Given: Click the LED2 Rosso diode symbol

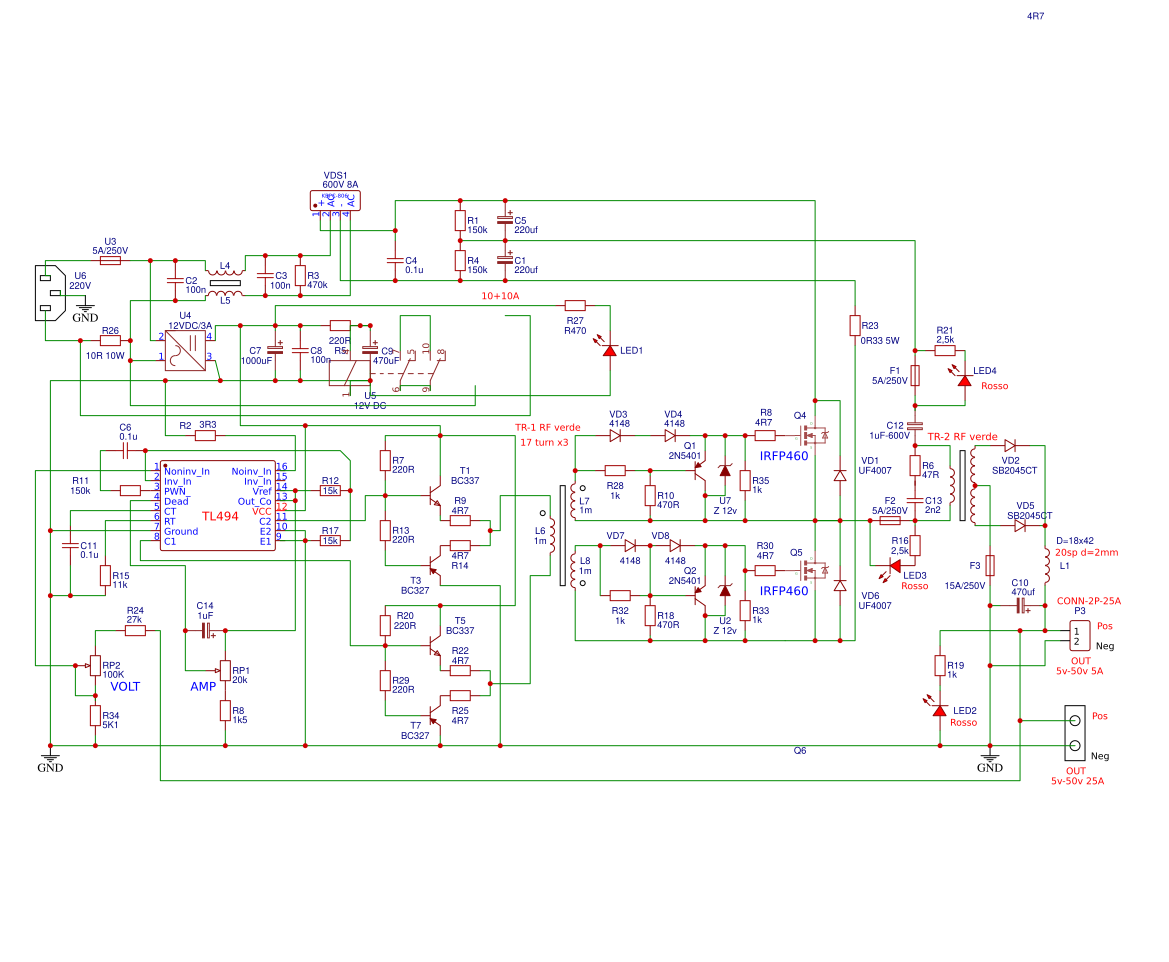Looking at the screenshot, I should point(940,710).
